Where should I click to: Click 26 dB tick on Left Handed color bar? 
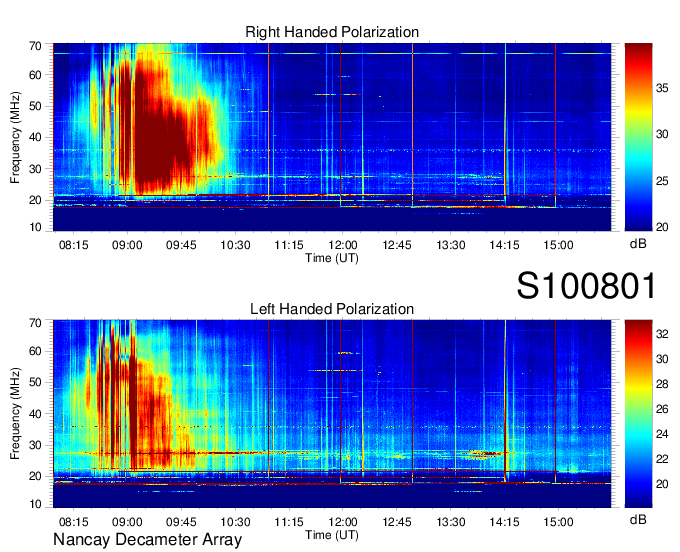click(662, 409)
